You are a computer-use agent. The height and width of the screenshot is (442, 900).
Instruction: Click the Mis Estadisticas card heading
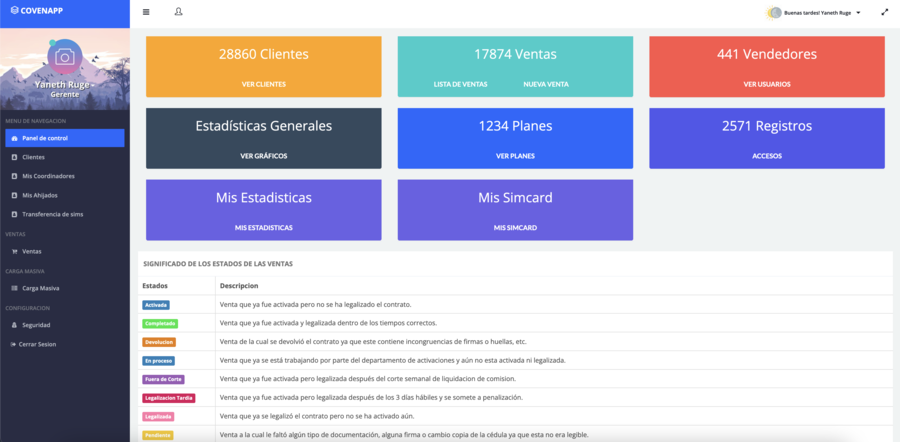[x=263, y=197]
